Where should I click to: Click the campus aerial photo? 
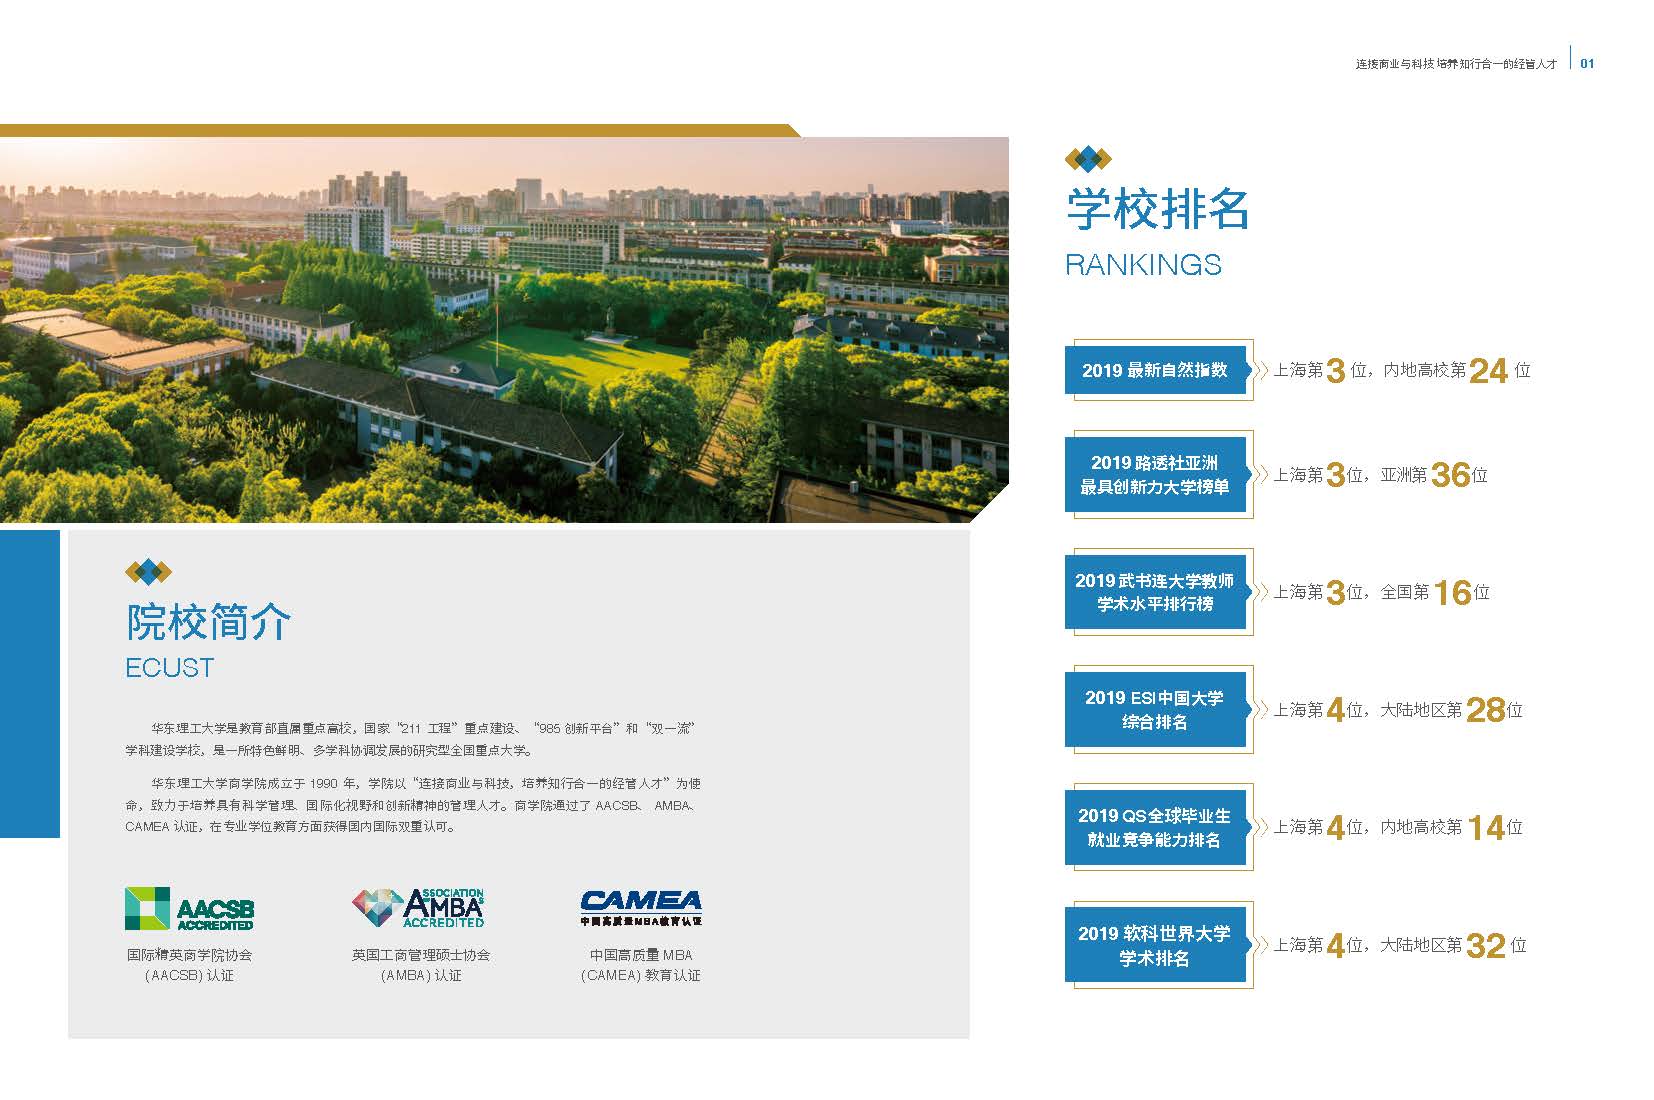pyautogui.click(x=500, y=330)
